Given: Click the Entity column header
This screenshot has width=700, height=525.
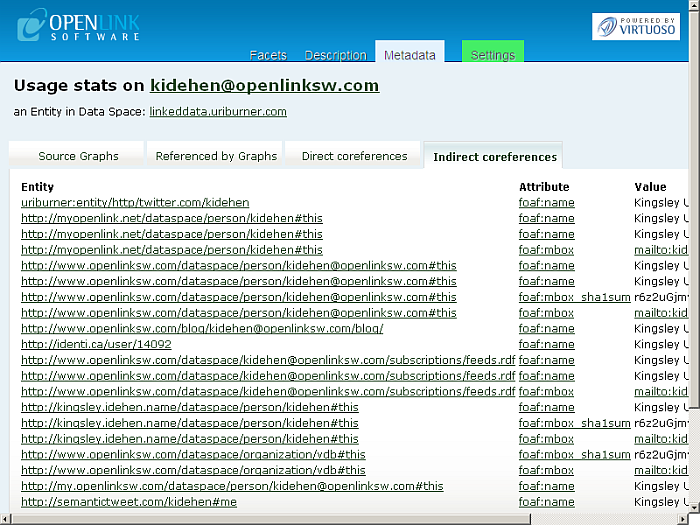Looking at the screenshot, I should tap(38, 187).
